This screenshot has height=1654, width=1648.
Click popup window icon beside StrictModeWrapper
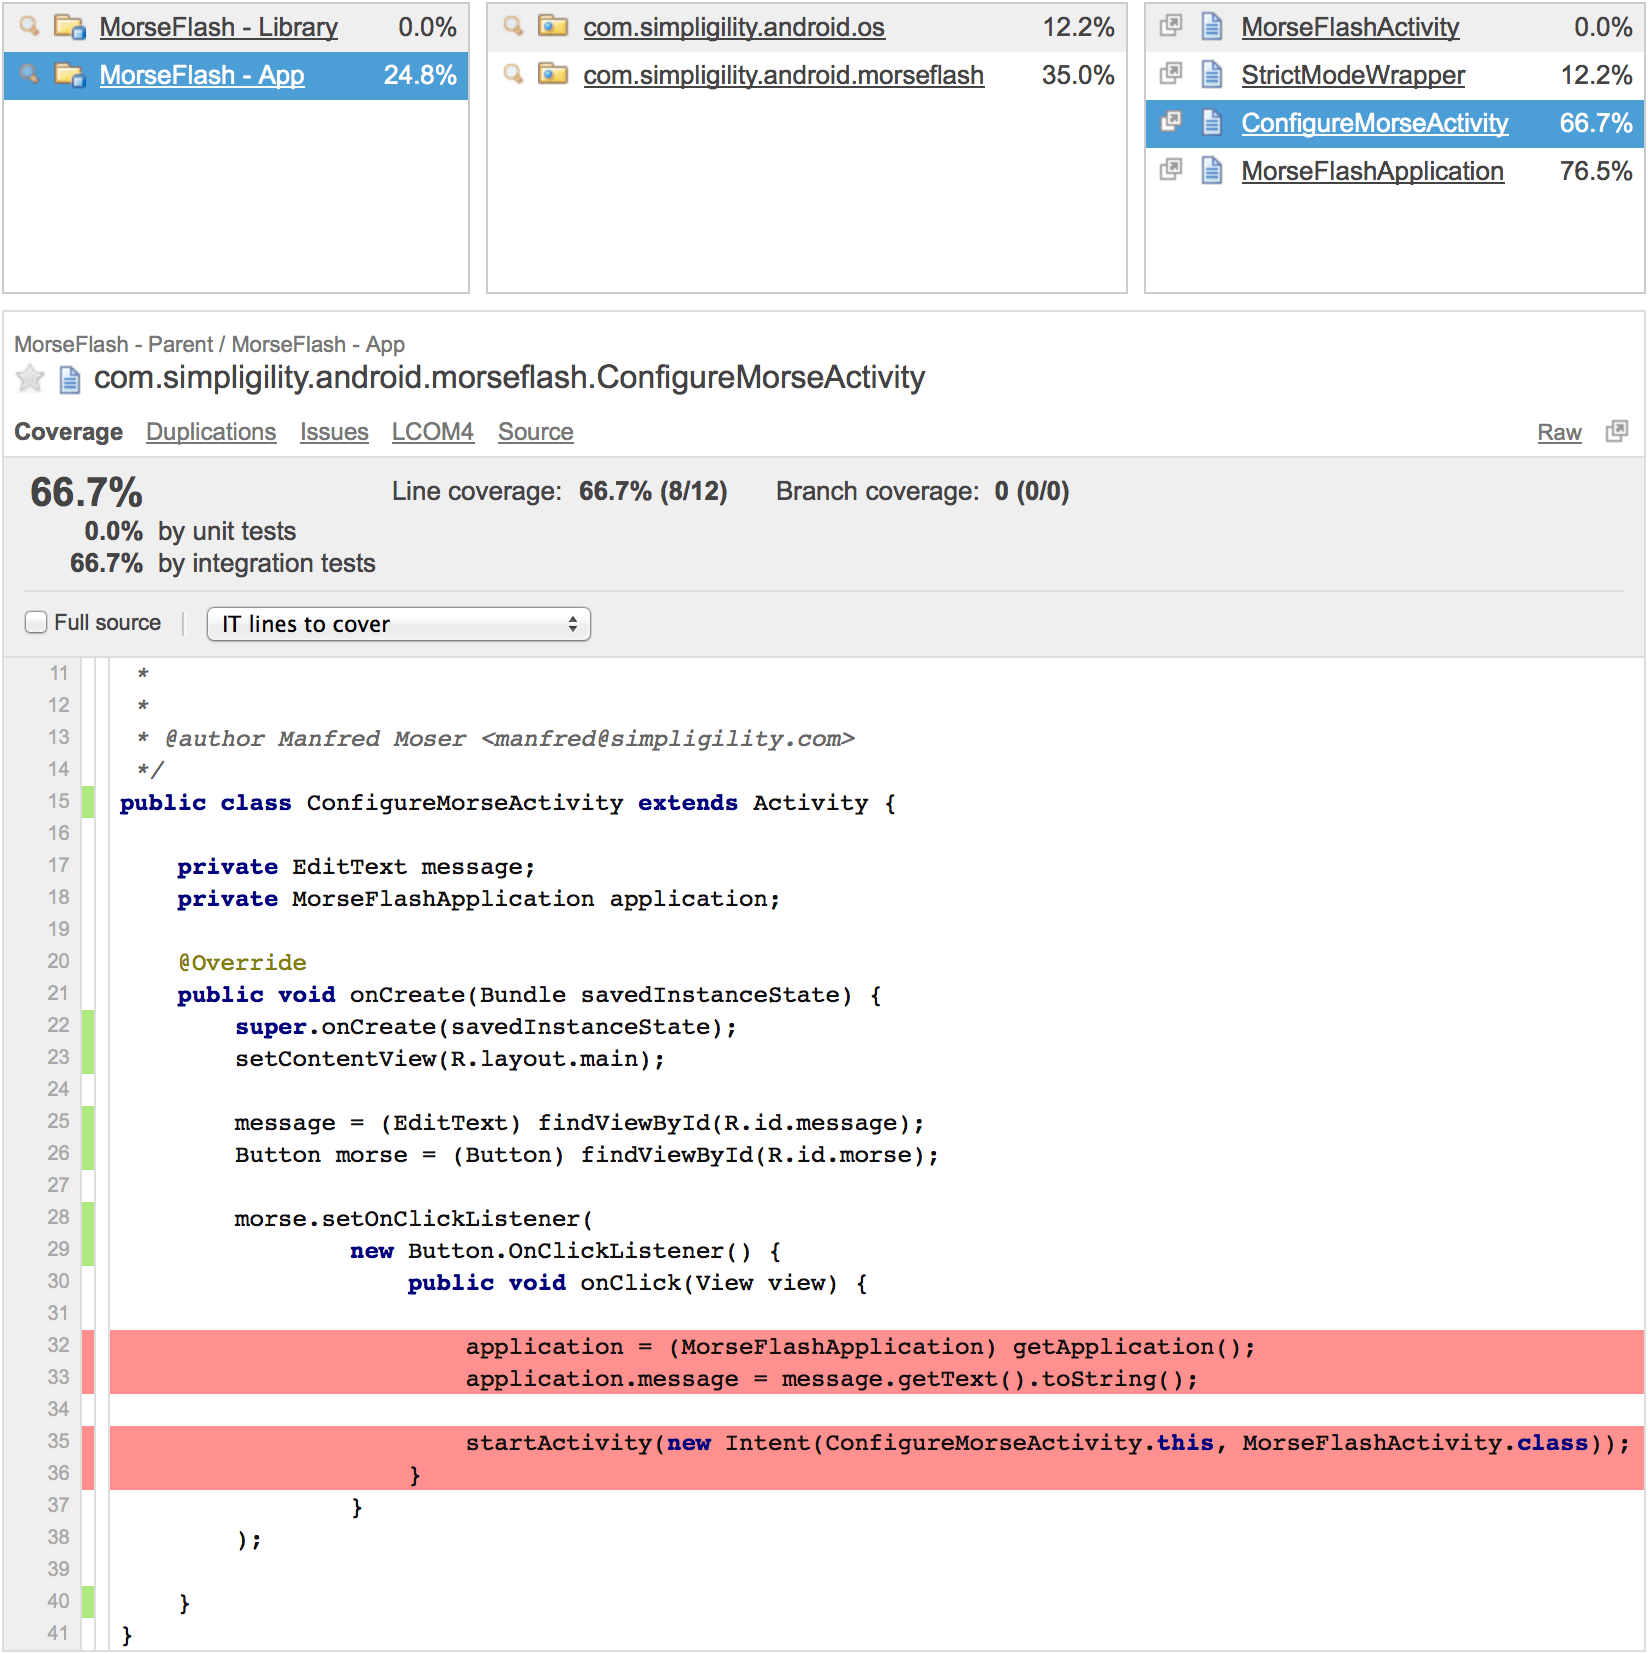coord(1170,74)
